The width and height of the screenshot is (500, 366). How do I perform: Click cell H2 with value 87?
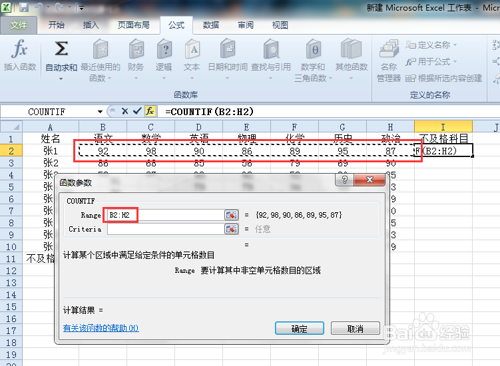[x=390, y=151]
